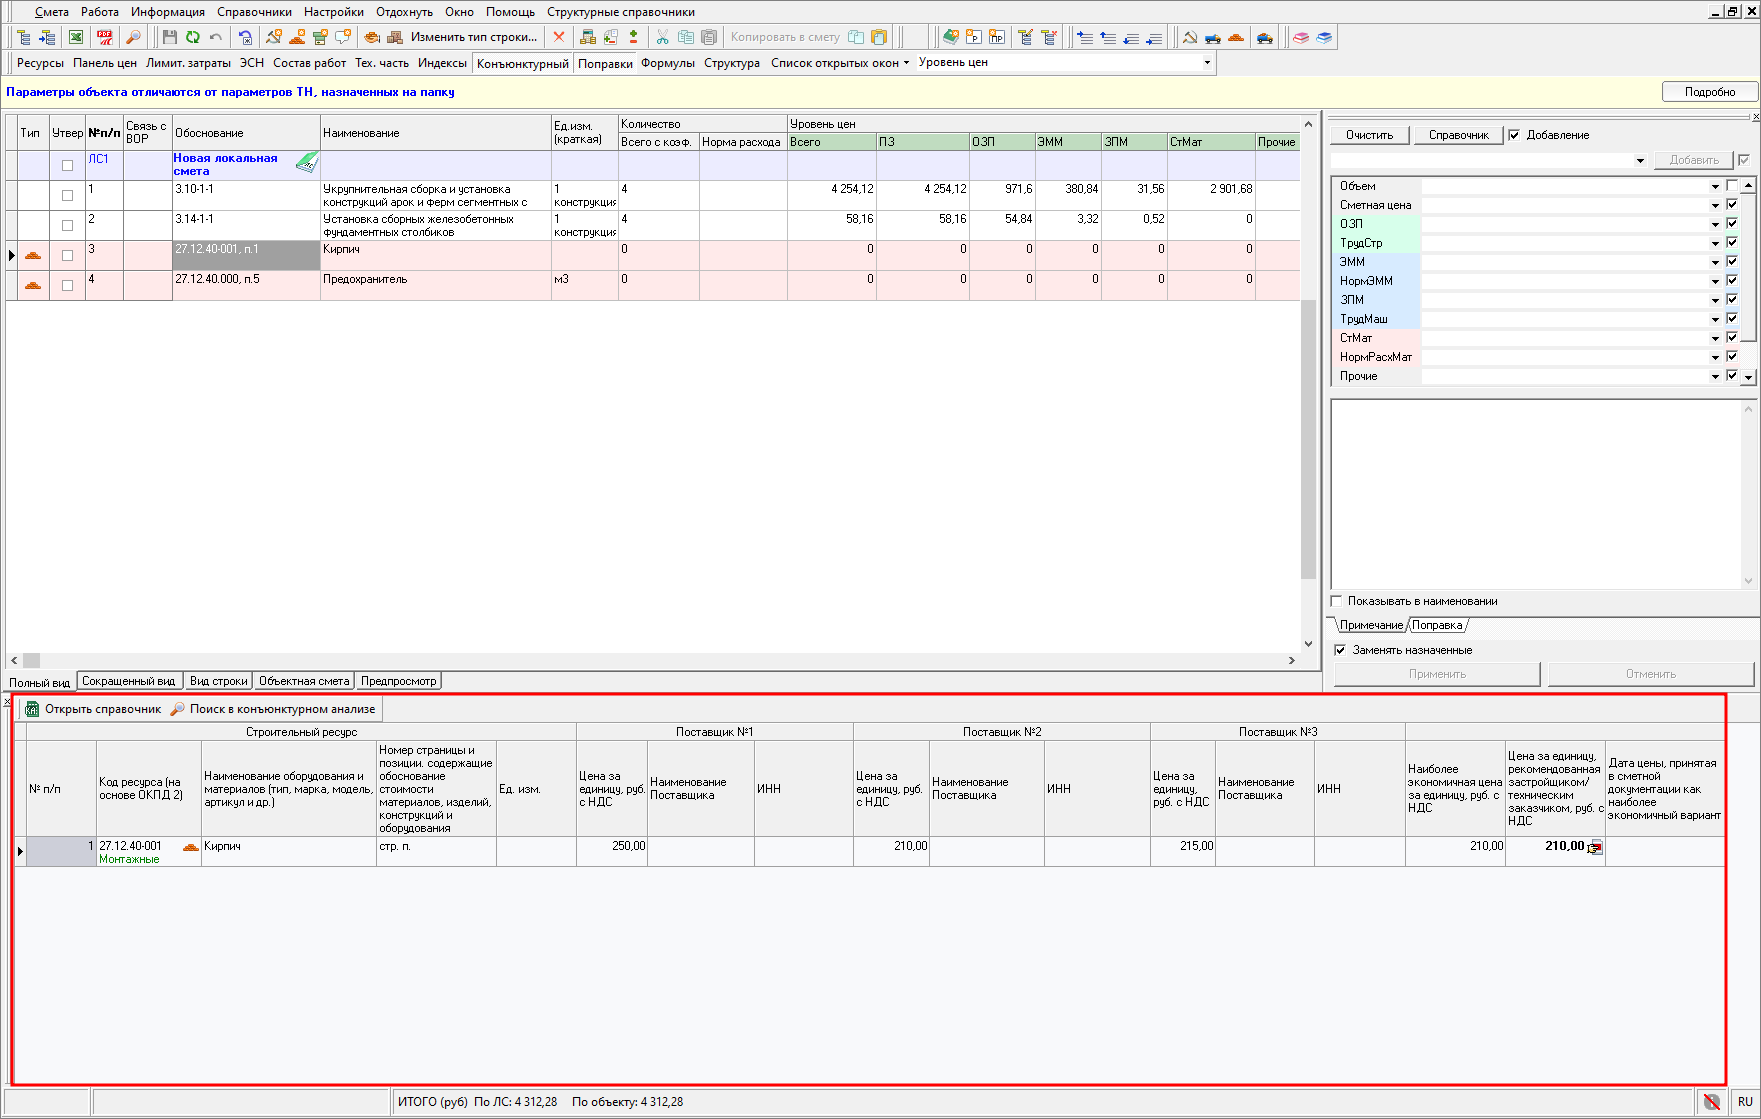Tick the checkbox in row 3 Кирпич
1761x1119 pixels.
pyautogui.click(x=68, y=255)
